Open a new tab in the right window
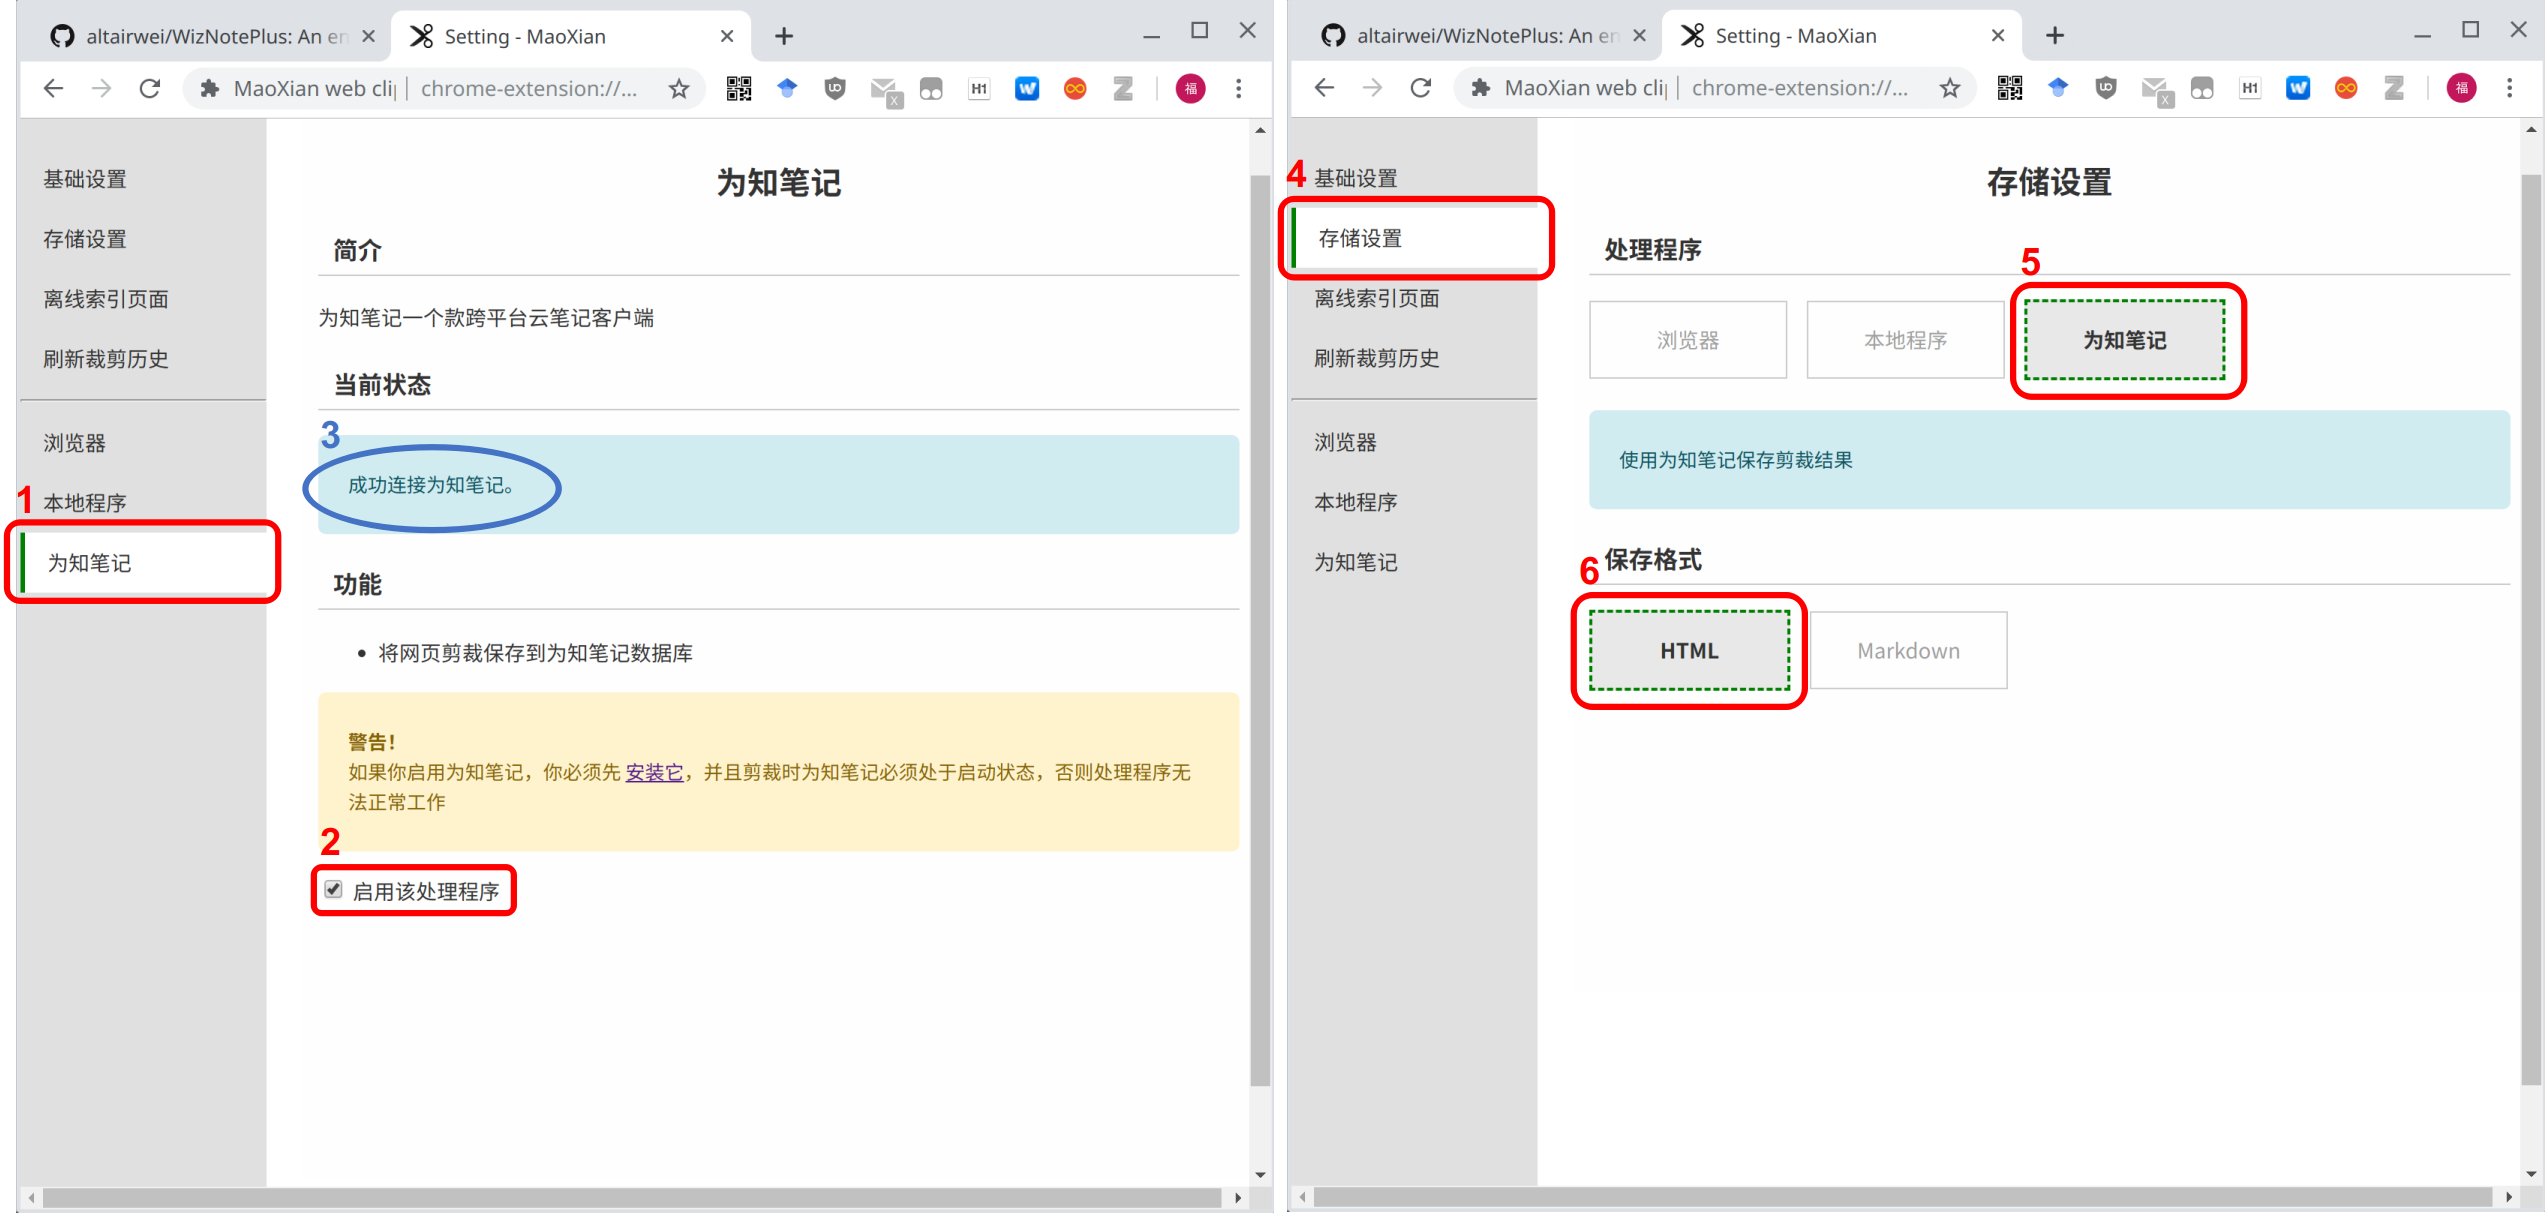 (x=2055, y=35)
